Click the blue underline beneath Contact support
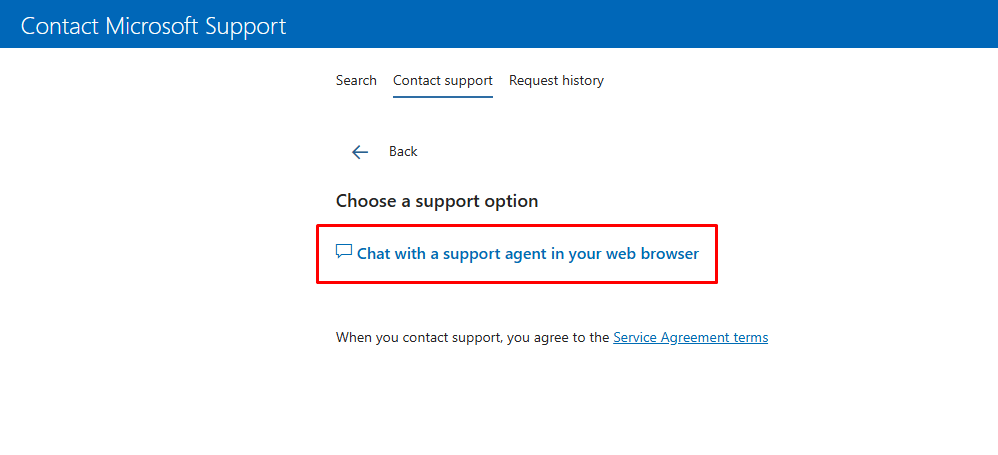The image size is (998, 455). [x=443, y=97]
